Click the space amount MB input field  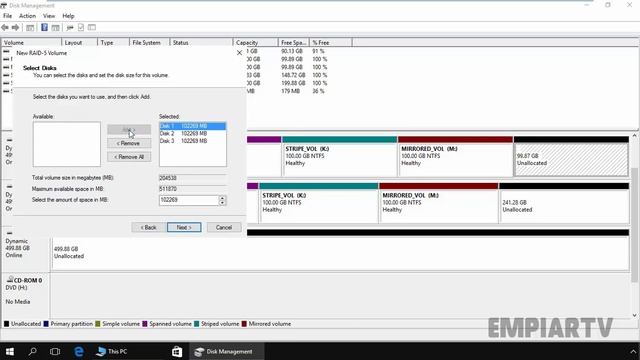coord(189,200)
